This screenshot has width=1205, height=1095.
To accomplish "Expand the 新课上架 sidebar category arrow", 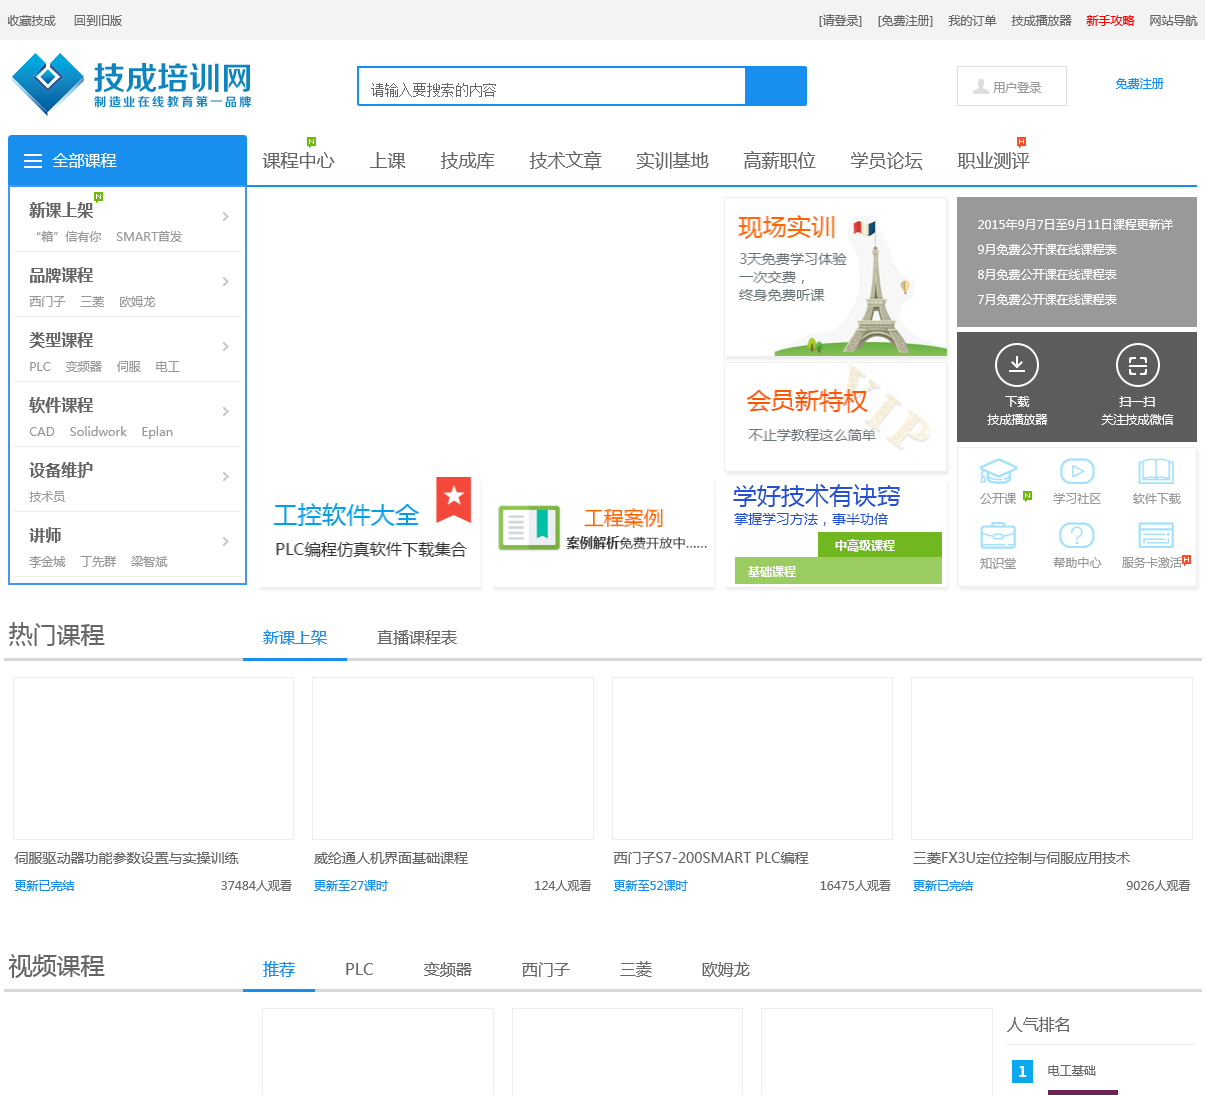I will 226,217.
